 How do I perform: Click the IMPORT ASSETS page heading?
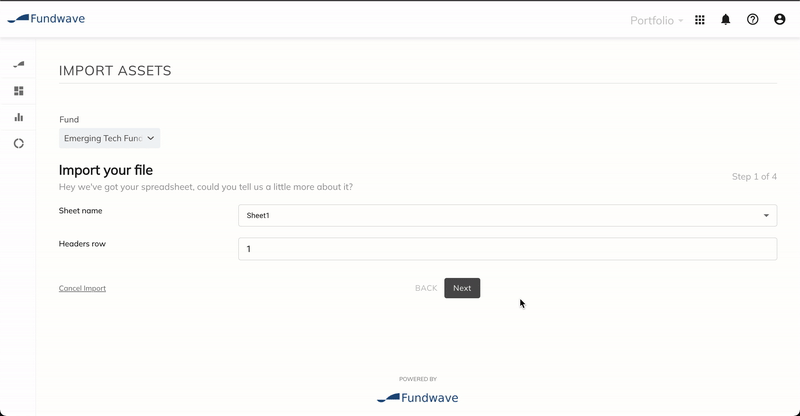(x=115, y=71)
